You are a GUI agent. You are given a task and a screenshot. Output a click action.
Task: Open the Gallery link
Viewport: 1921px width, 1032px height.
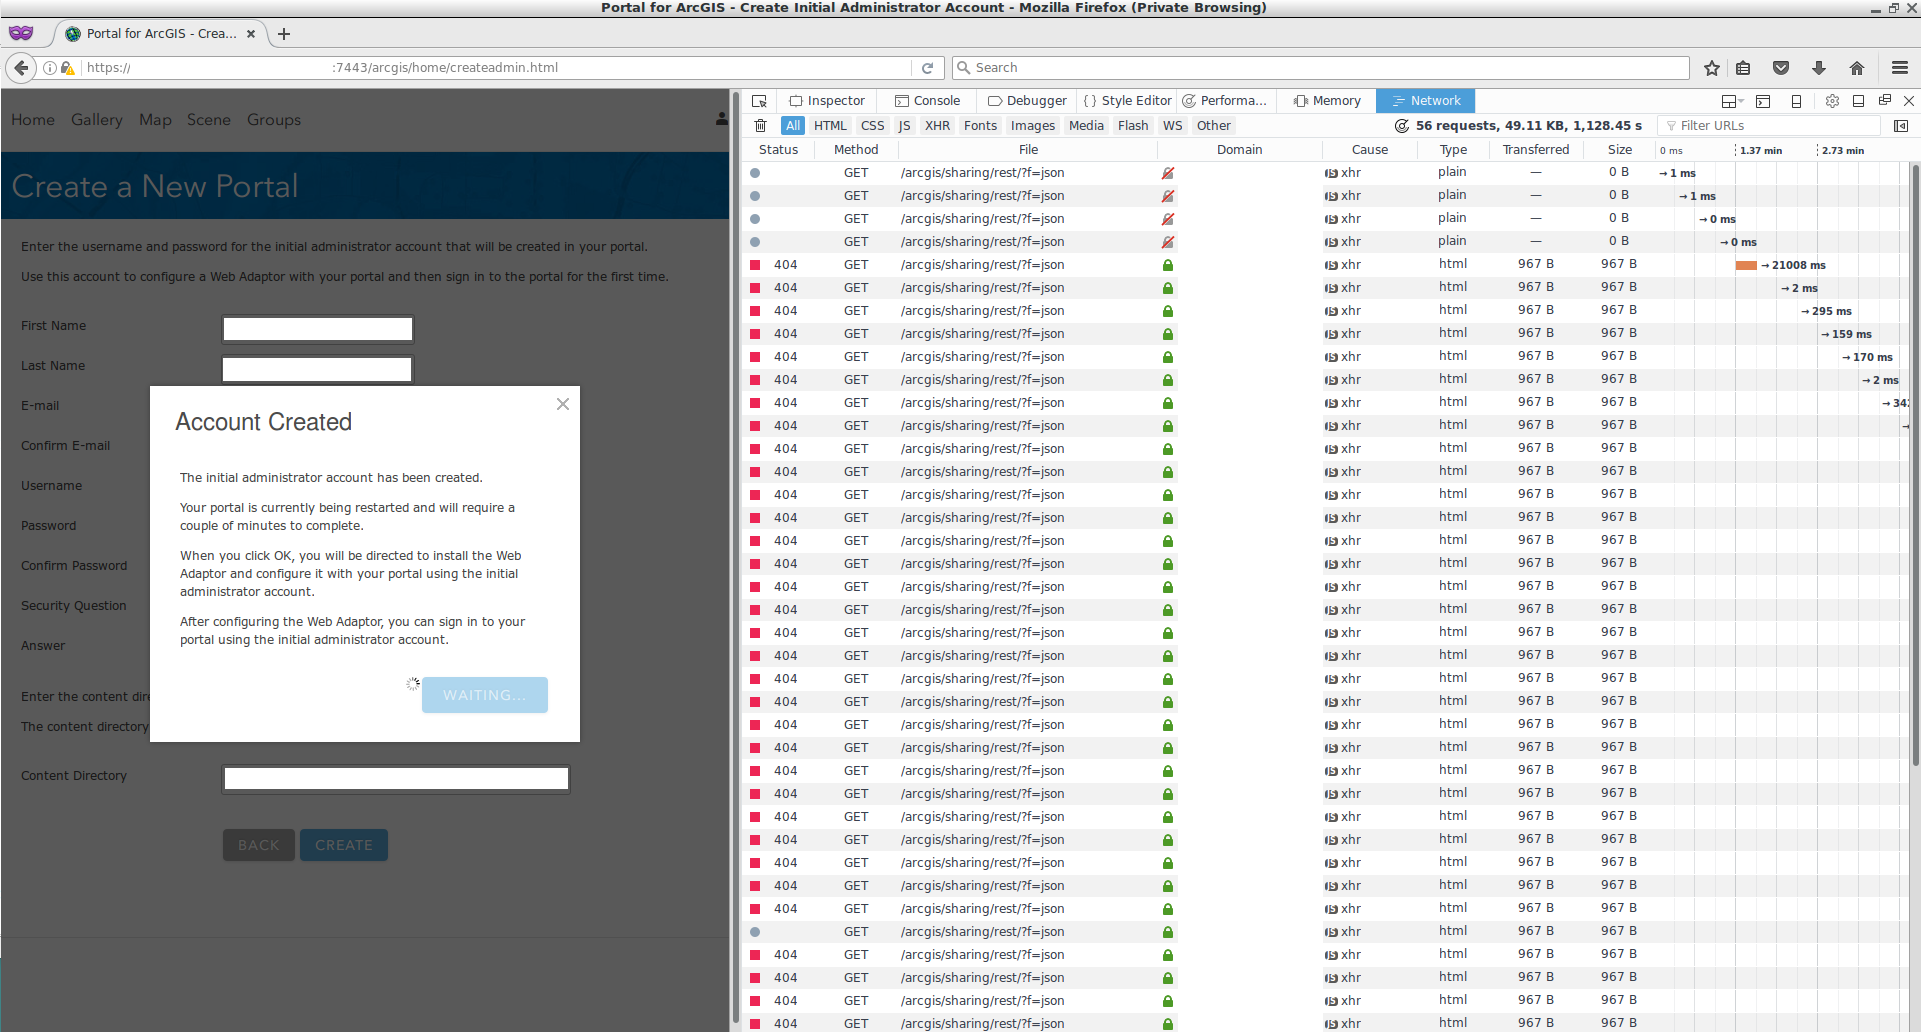pos(97,120)
